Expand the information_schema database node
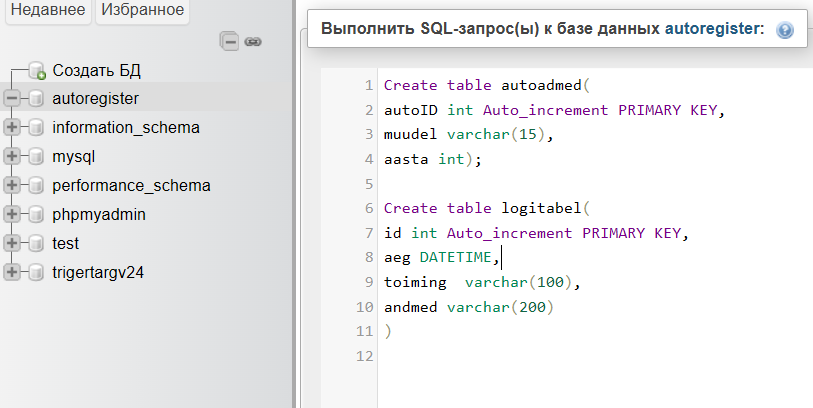Viewport: 813px width, 408px height. (x=12, y=128)
